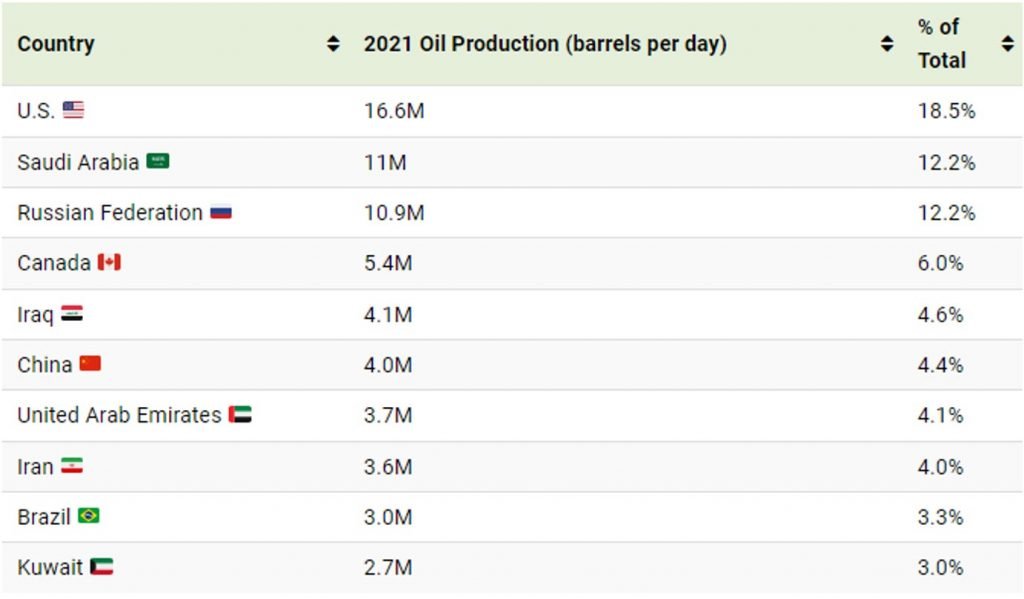1024x599 pixels.
Task: Click the Saudi Arabia country name
Action: [78, 162]
